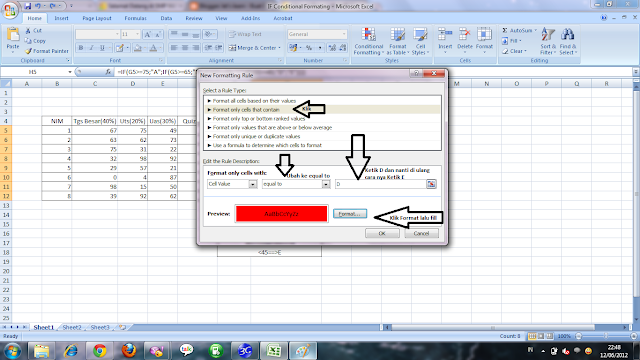Switch to the Page Layout ribbon tab
This screenshot has height=360, width=640.
click(x=97, y=18)
